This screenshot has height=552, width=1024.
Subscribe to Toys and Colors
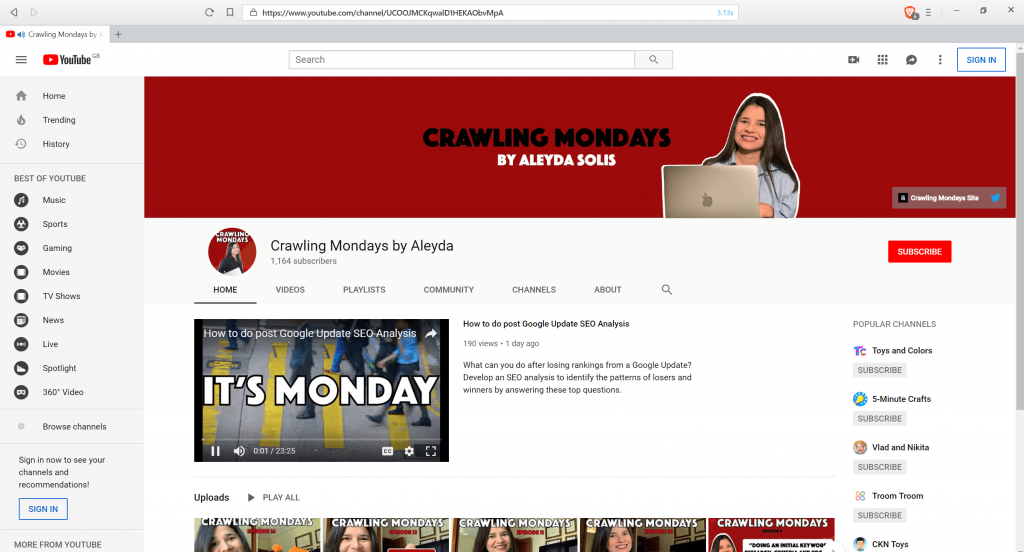[879, 370]
